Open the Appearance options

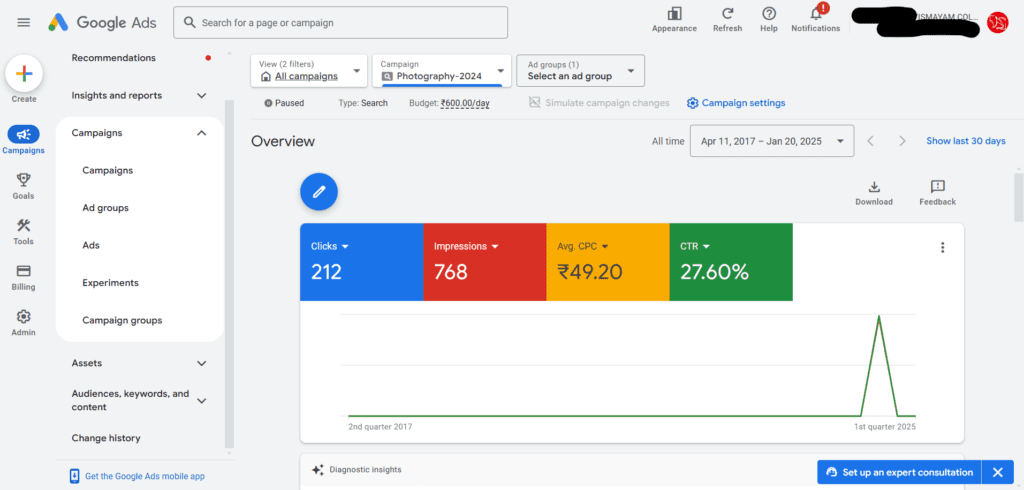[674, 20]
